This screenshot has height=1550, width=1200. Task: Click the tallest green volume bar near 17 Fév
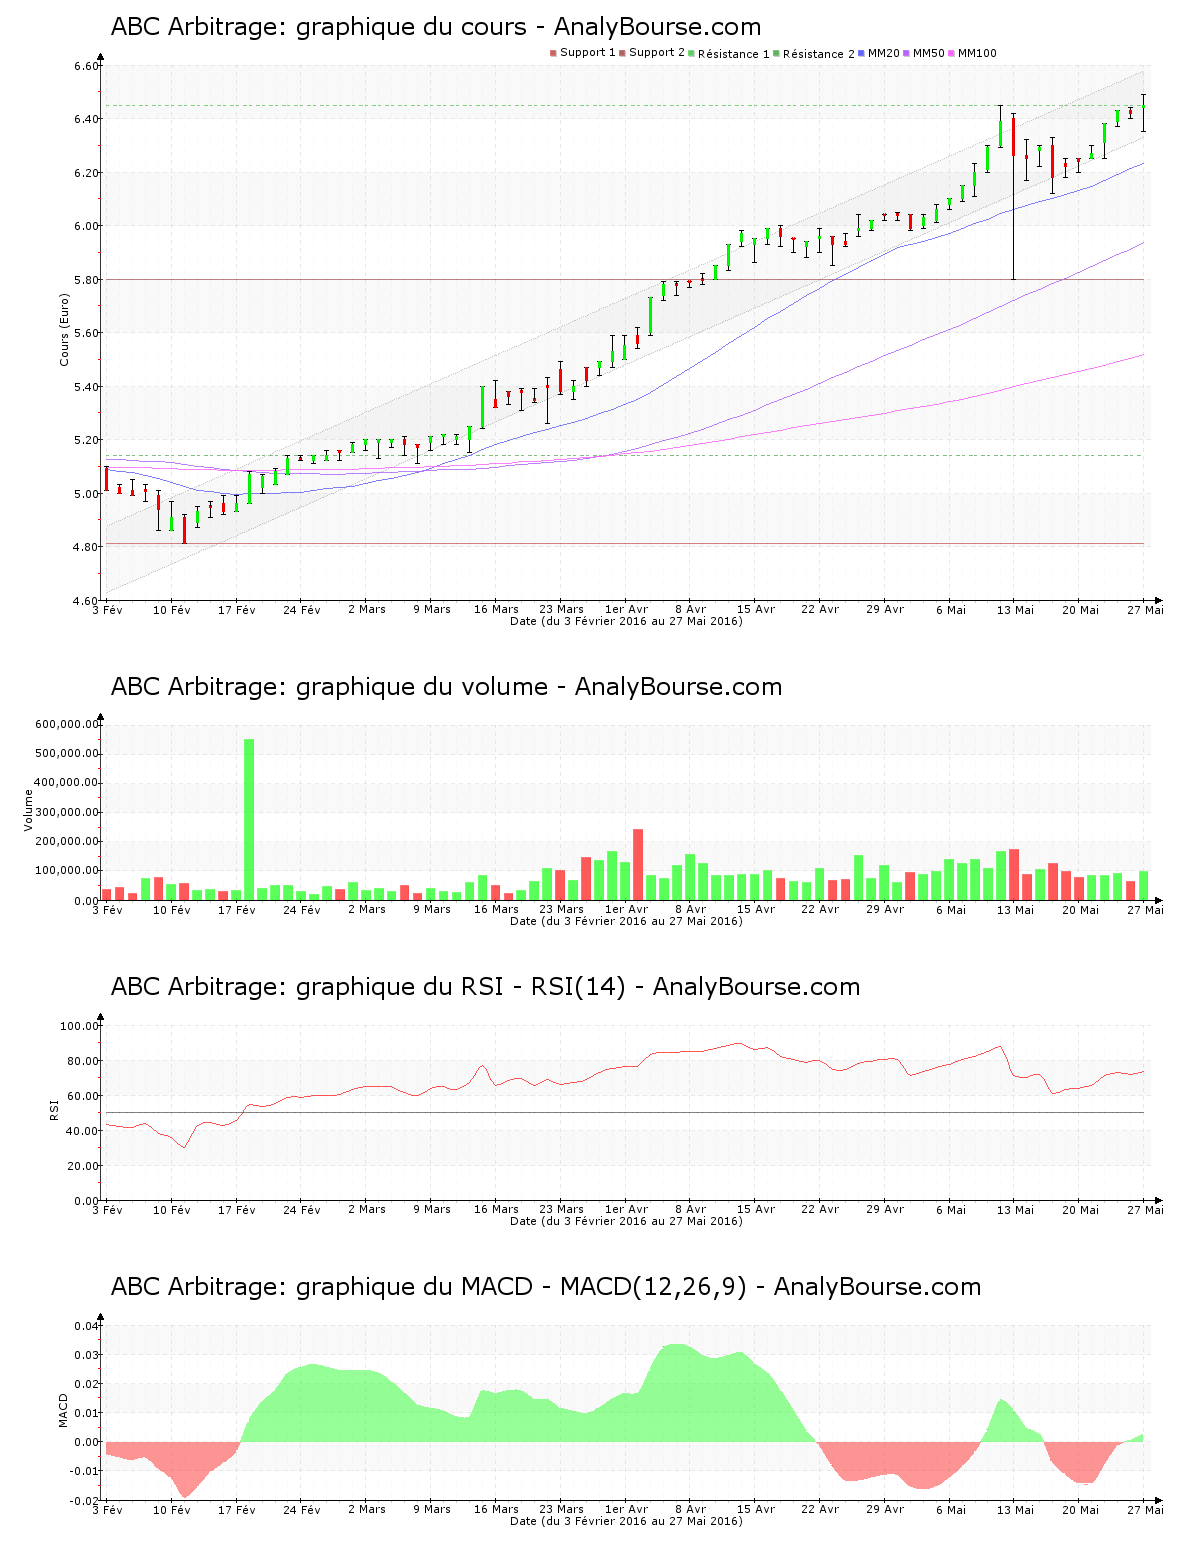coord(249,820)
